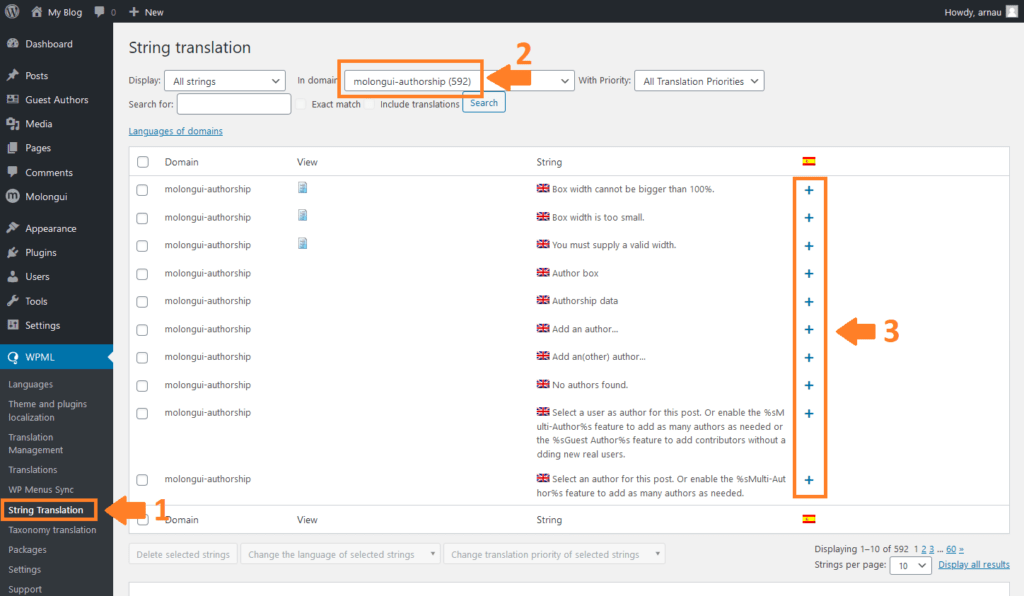This screenshot has height=596, width=1024.
Task: Check the 'Authorship data' row
Action: point(142,302)
